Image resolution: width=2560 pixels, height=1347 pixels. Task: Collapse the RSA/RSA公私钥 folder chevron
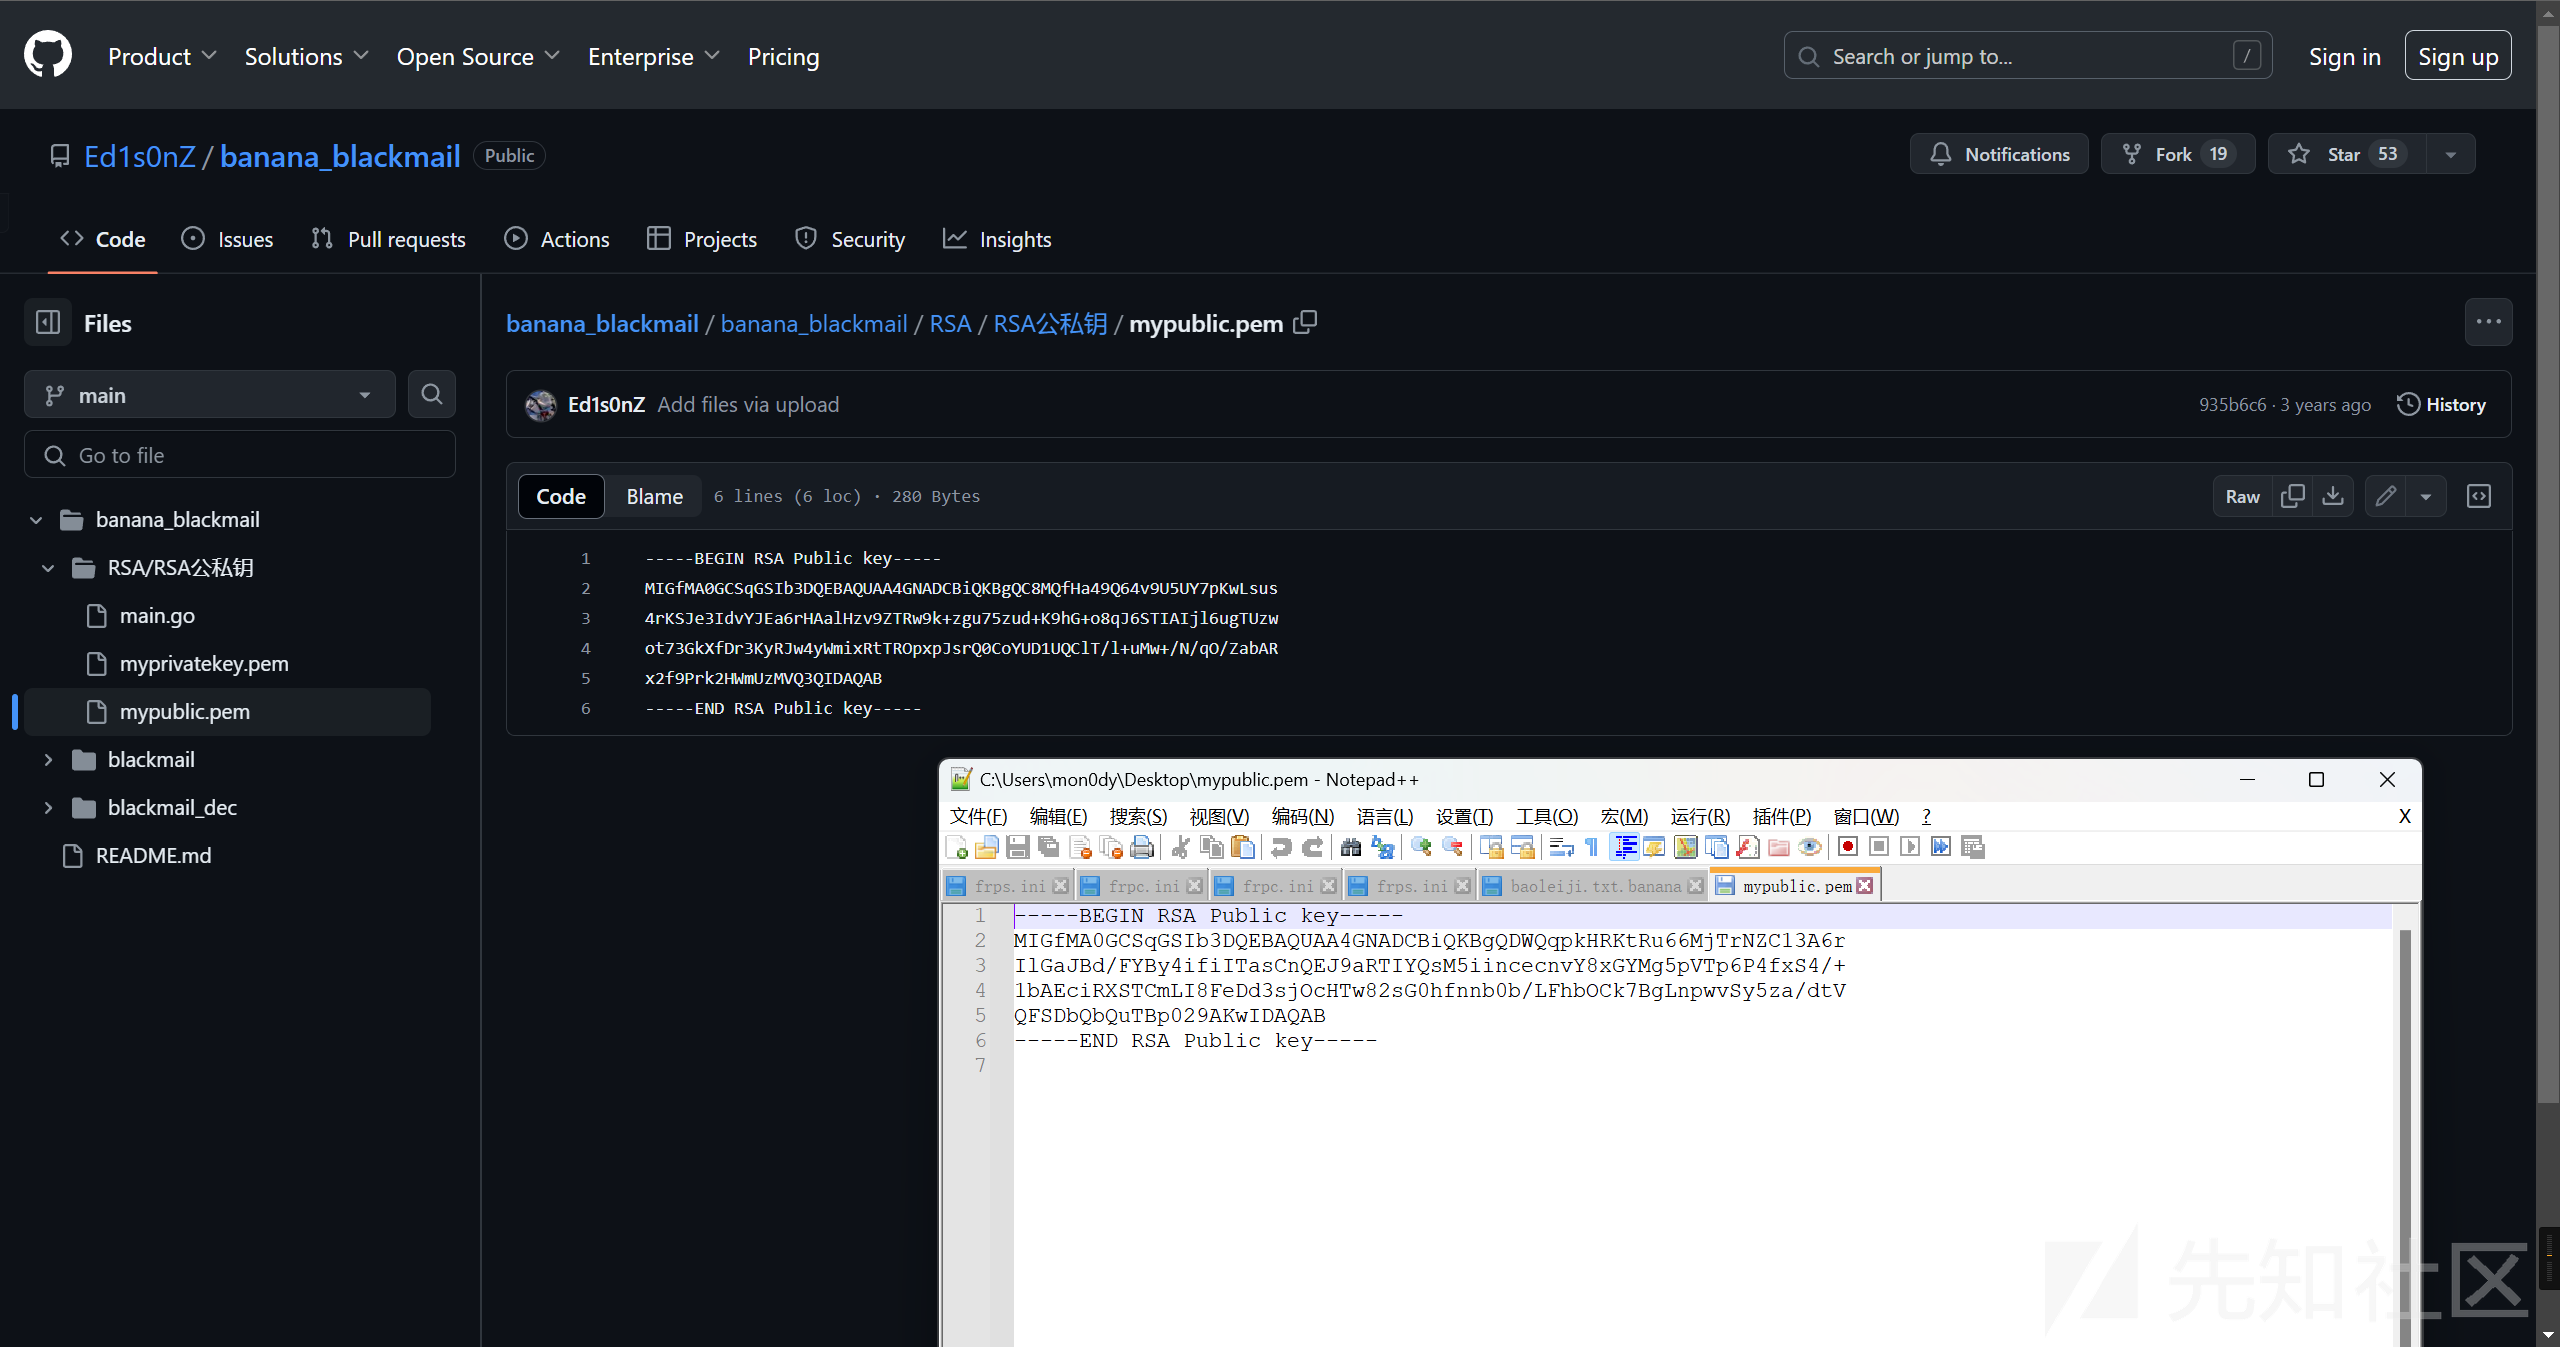(48, 567)
